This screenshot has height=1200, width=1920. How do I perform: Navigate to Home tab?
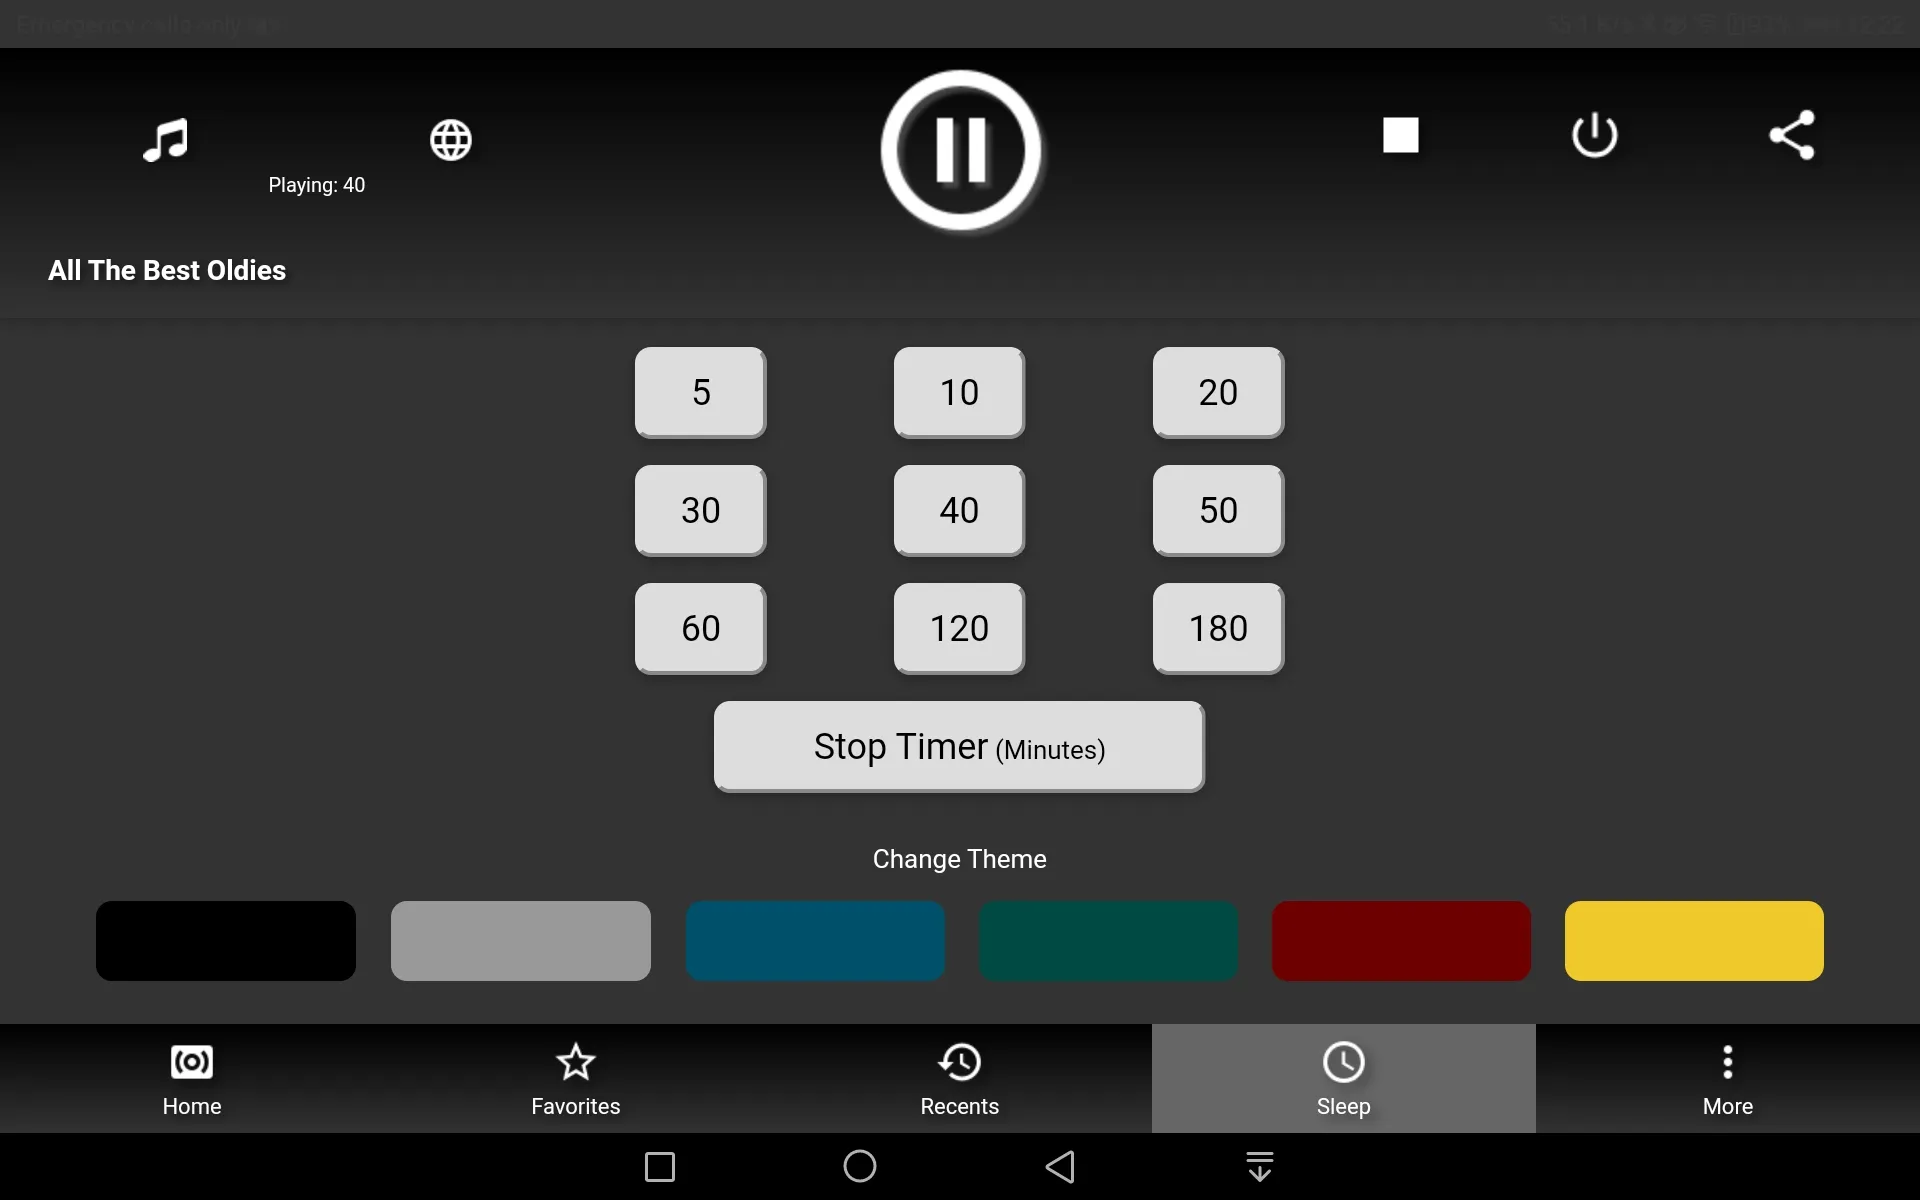pos(192,1078)
